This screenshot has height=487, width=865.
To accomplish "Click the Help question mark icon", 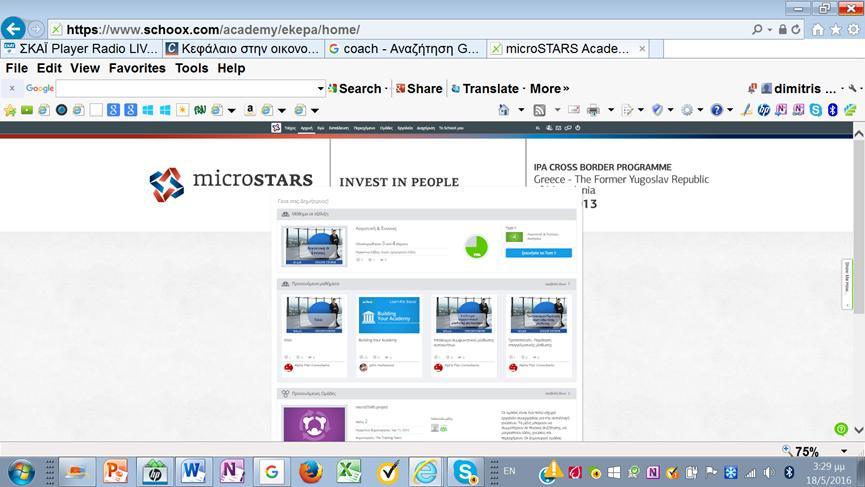I will [717, 110].
